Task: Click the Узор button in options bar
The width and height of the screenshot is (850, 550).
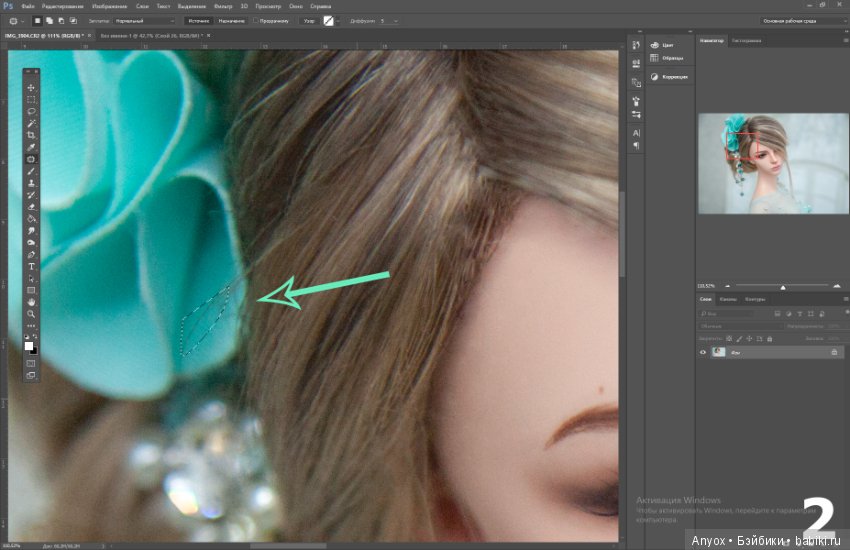Action: click(309, 21)
